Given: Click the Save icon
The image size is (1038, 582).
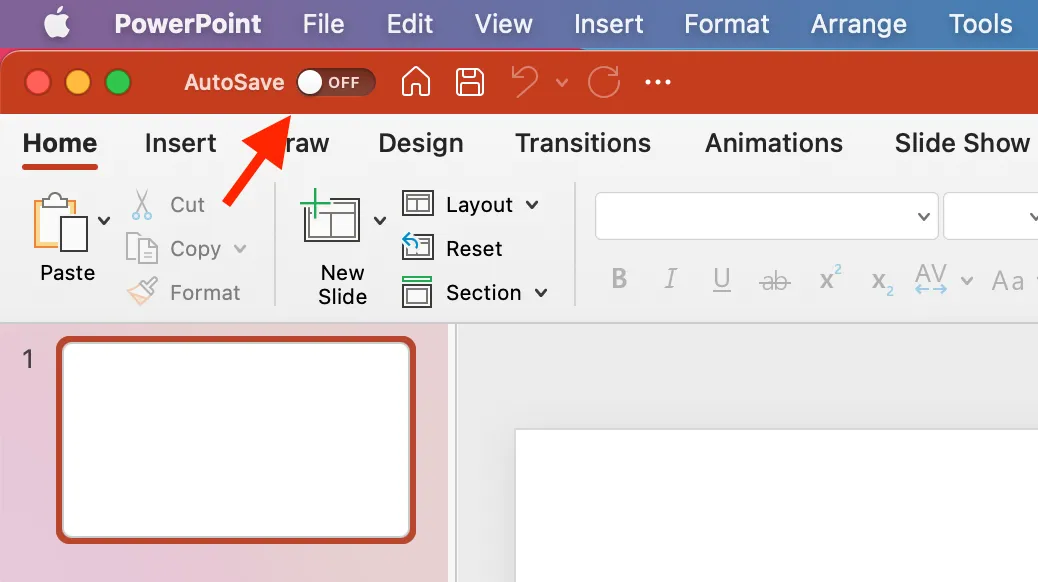Looking at the screenshot, I should tap(469, 82).
